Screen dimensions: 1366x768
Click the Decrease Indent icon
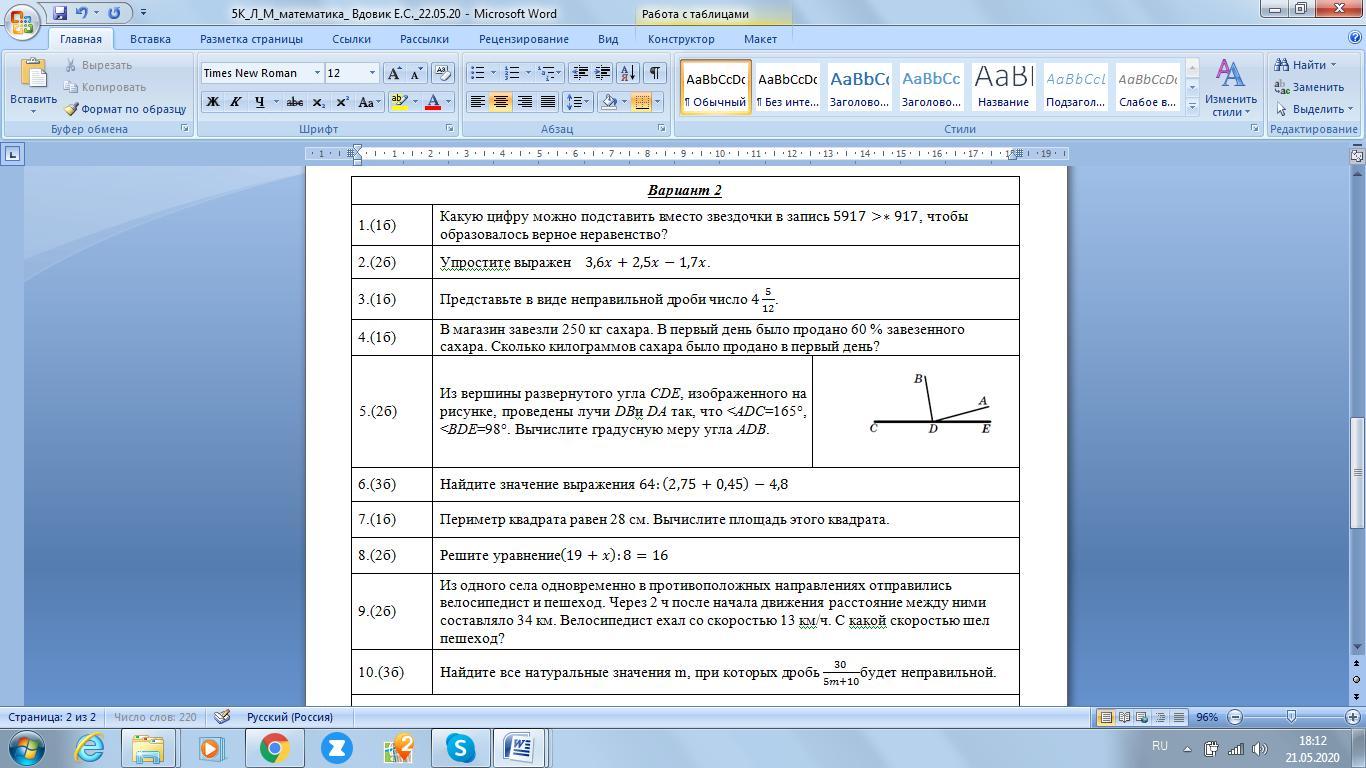[580, 73]
